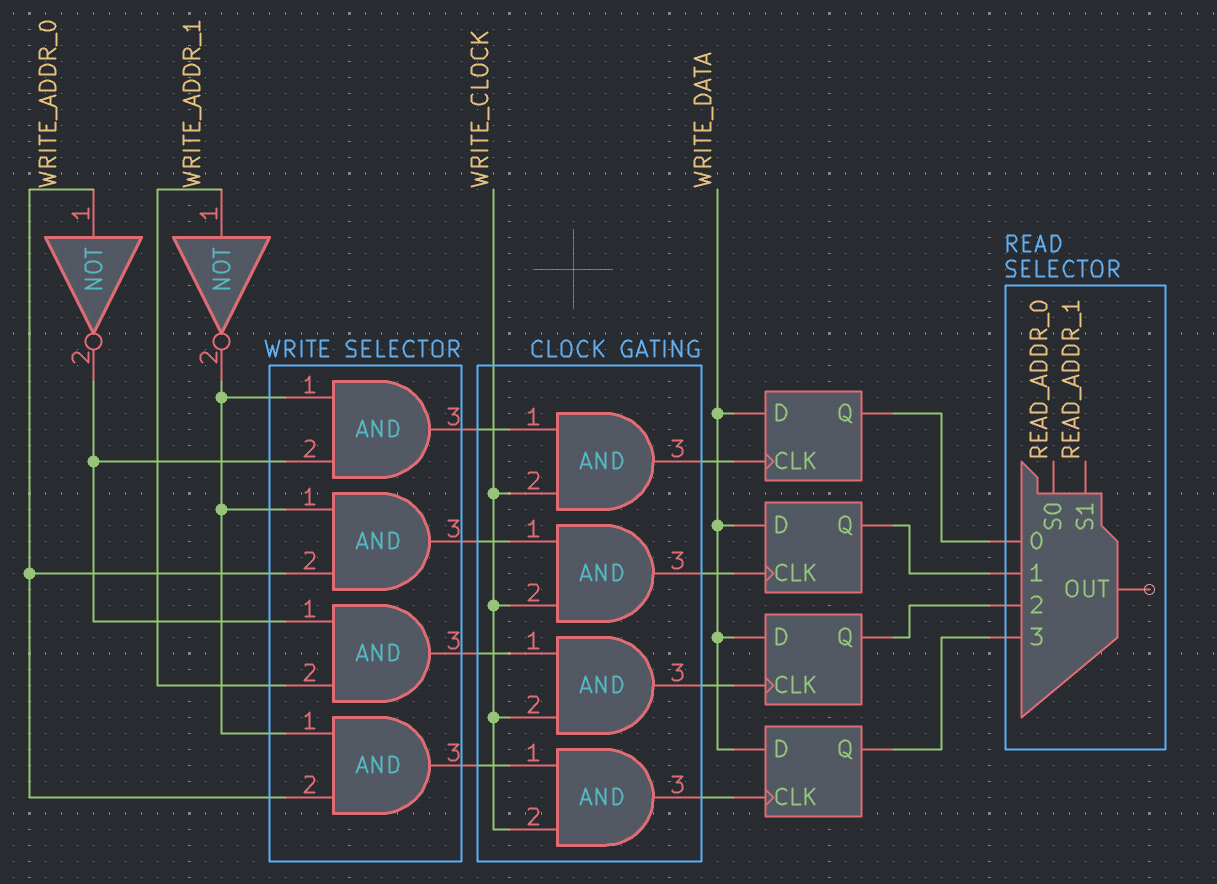Screen dimensions: 1217x884
Task: Select the second AND gate in CLOCK GATING
Action: pyautogui.click(x=604, y=573)
